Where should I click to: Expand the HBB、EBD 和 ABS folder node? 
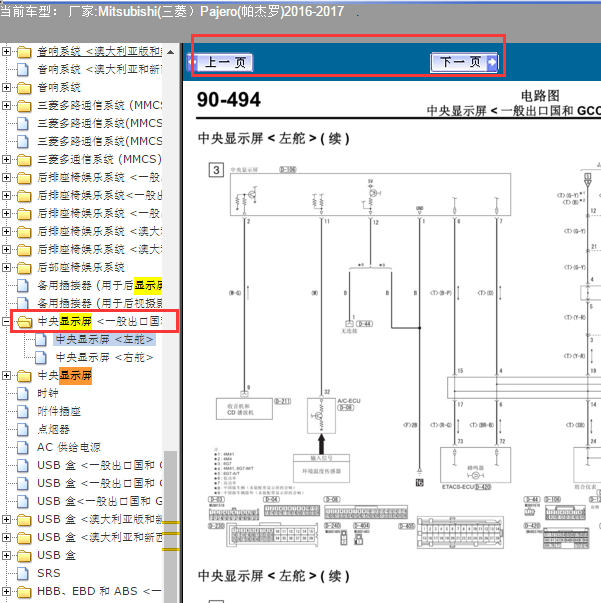click(6, 591)
